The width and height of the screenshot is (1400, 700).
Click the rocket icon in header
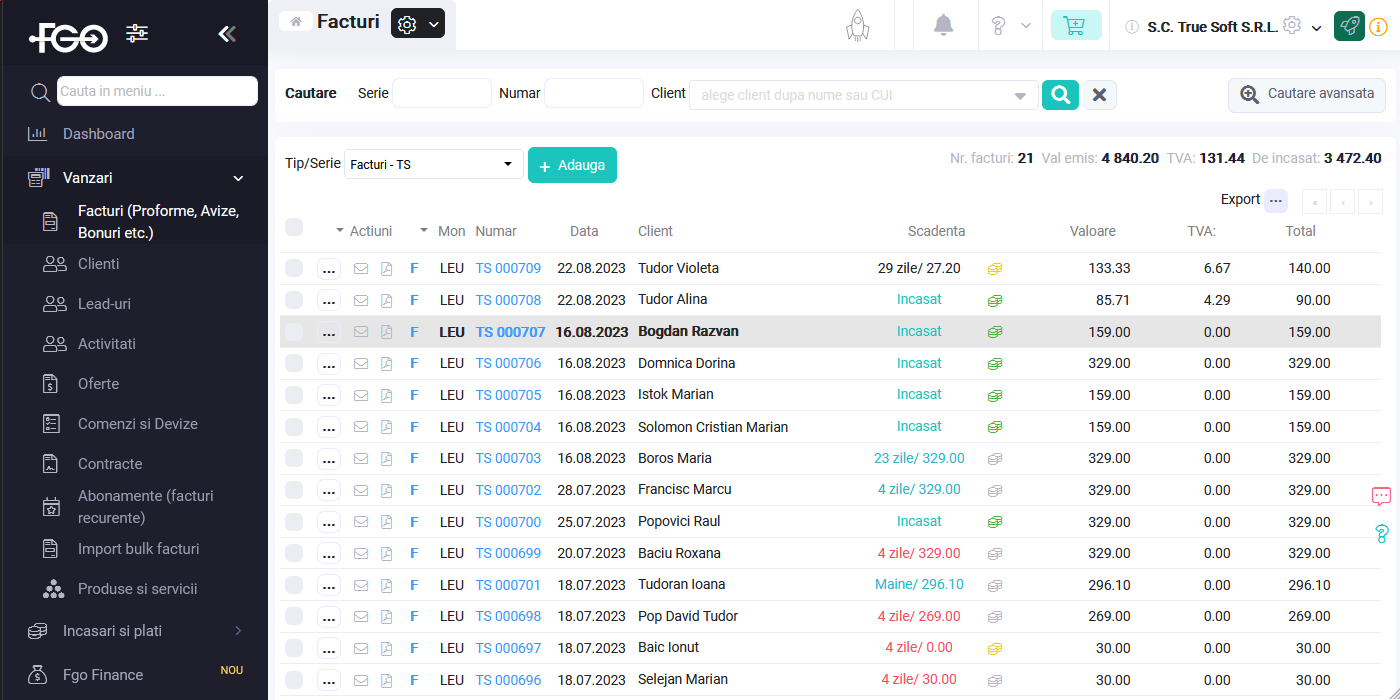tap(857, 26)
